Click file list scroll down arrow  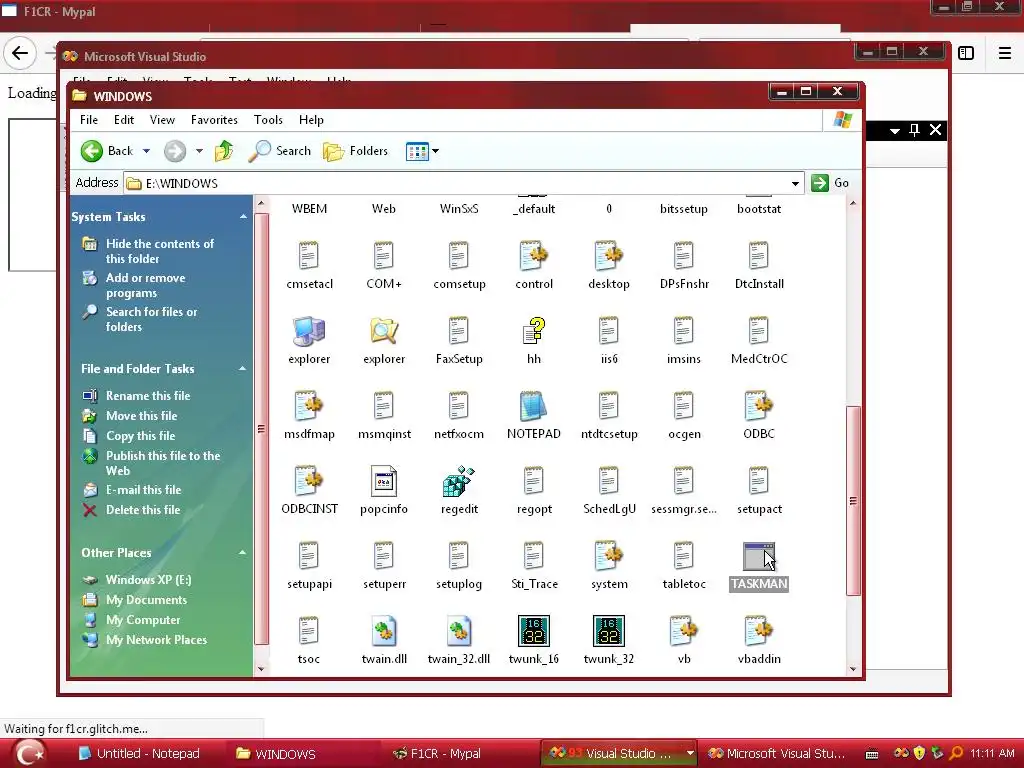(853, 669)
